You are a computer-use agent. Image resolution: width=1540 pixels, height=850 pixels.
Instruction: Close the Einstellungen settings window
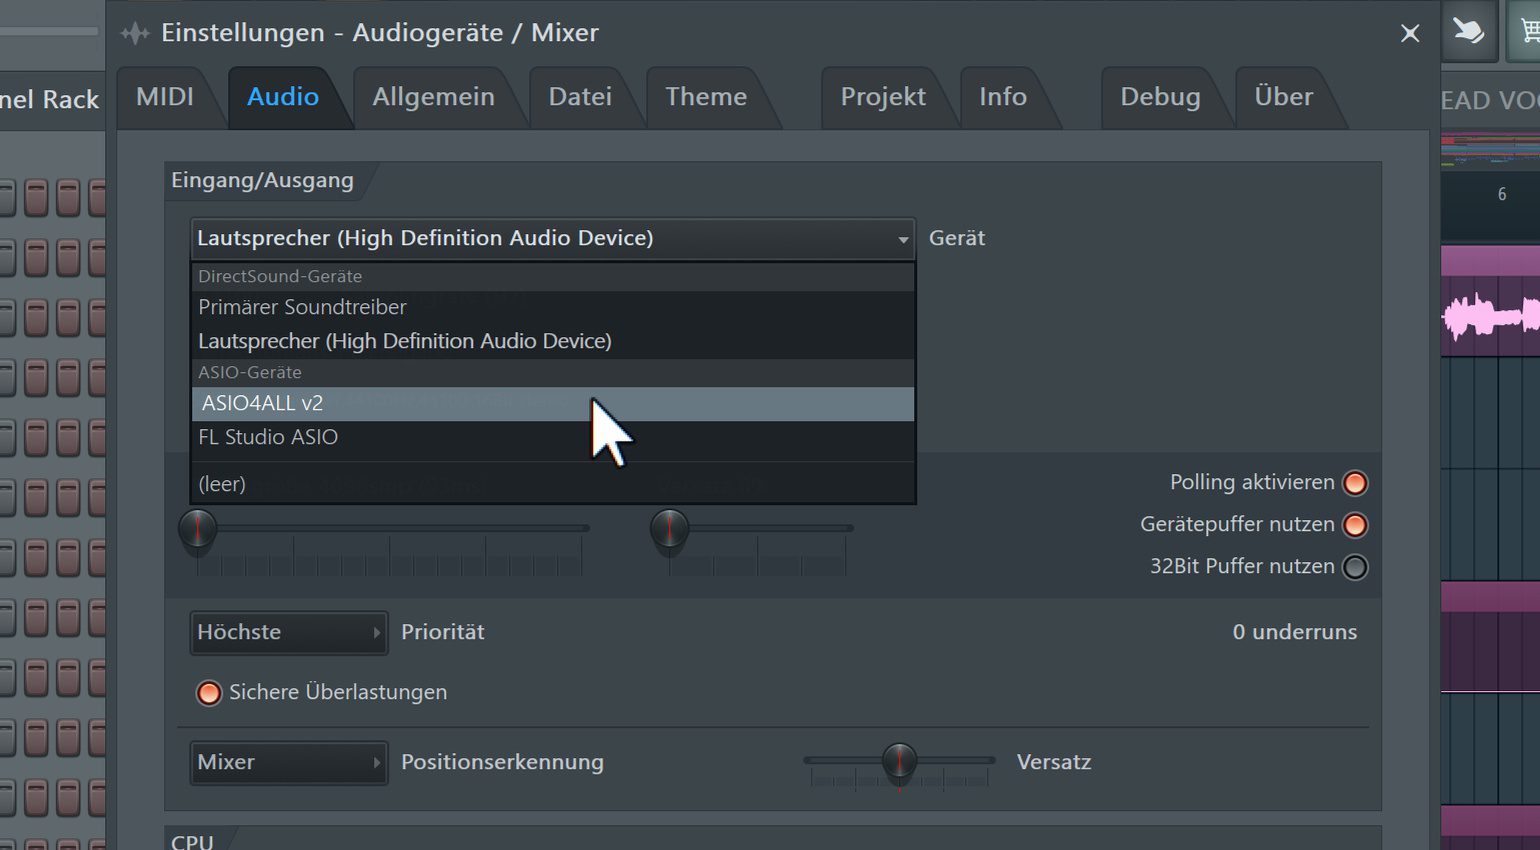[x=1410, y=34]
